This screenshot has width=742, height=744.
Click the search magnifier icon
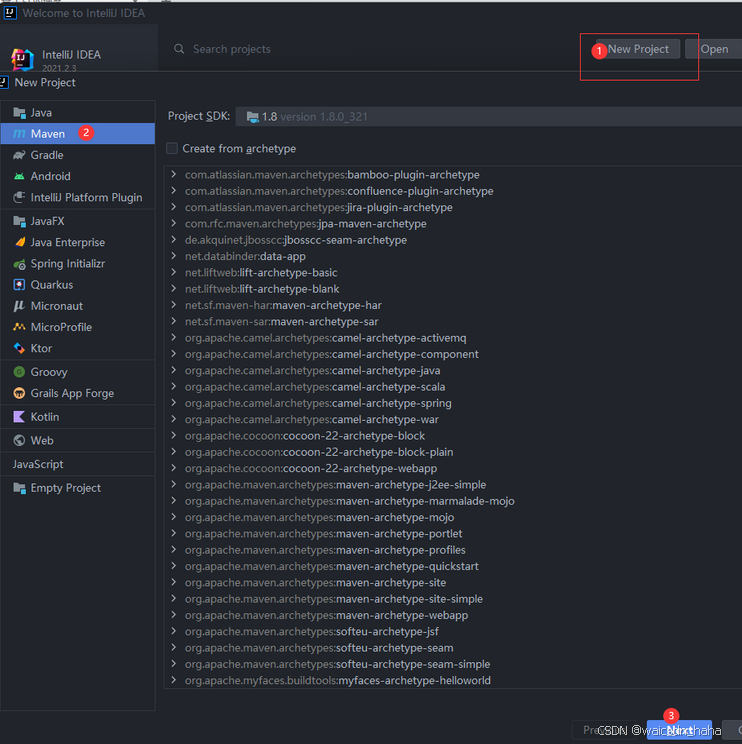tap(179, 49)
